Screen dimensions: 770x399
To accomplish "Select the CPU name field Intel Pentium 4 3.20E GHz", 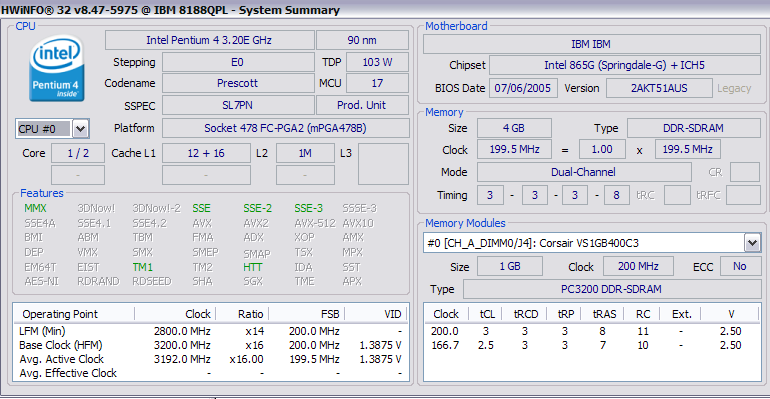I will 209,40.
